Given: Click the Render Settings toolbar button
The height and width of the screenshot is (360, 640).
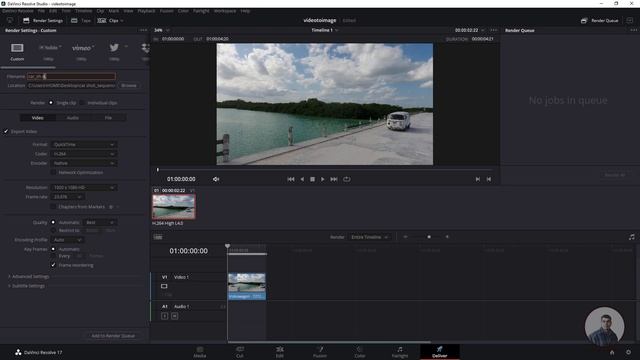Looking at the screenshot, I should [43, 20].
